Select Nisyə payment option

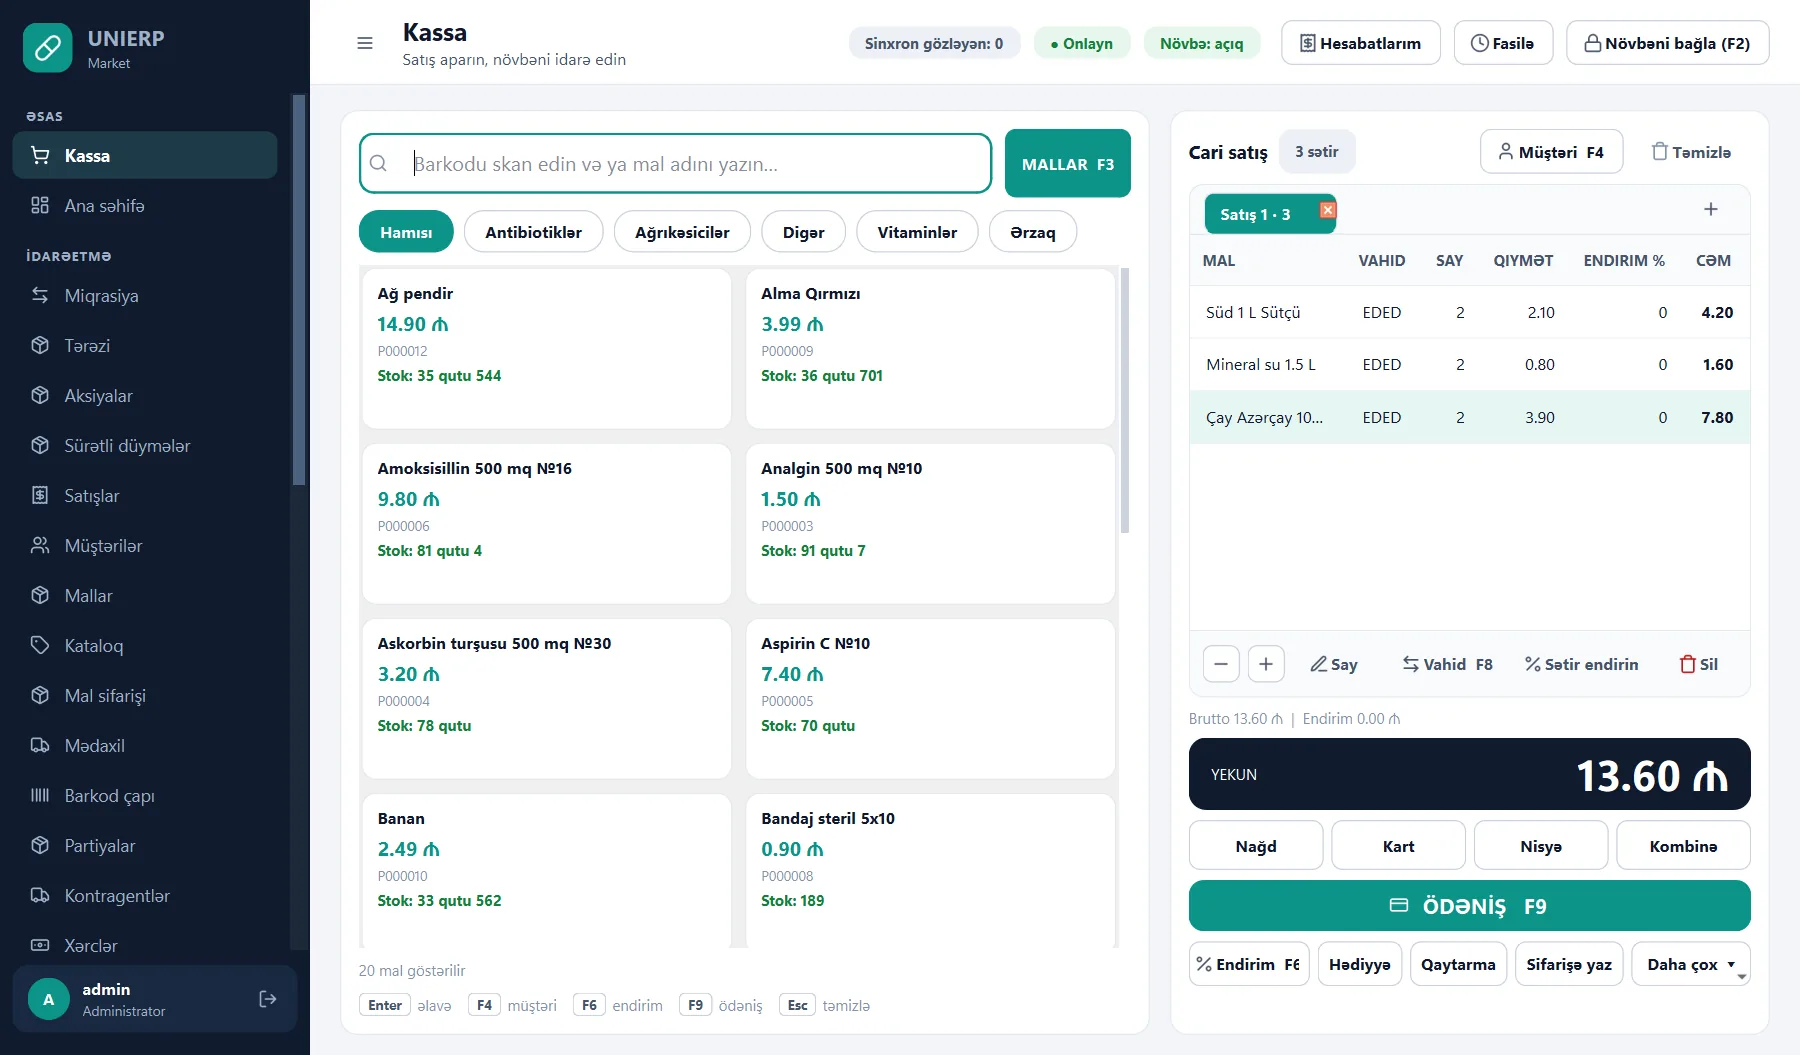(1541, 846)
